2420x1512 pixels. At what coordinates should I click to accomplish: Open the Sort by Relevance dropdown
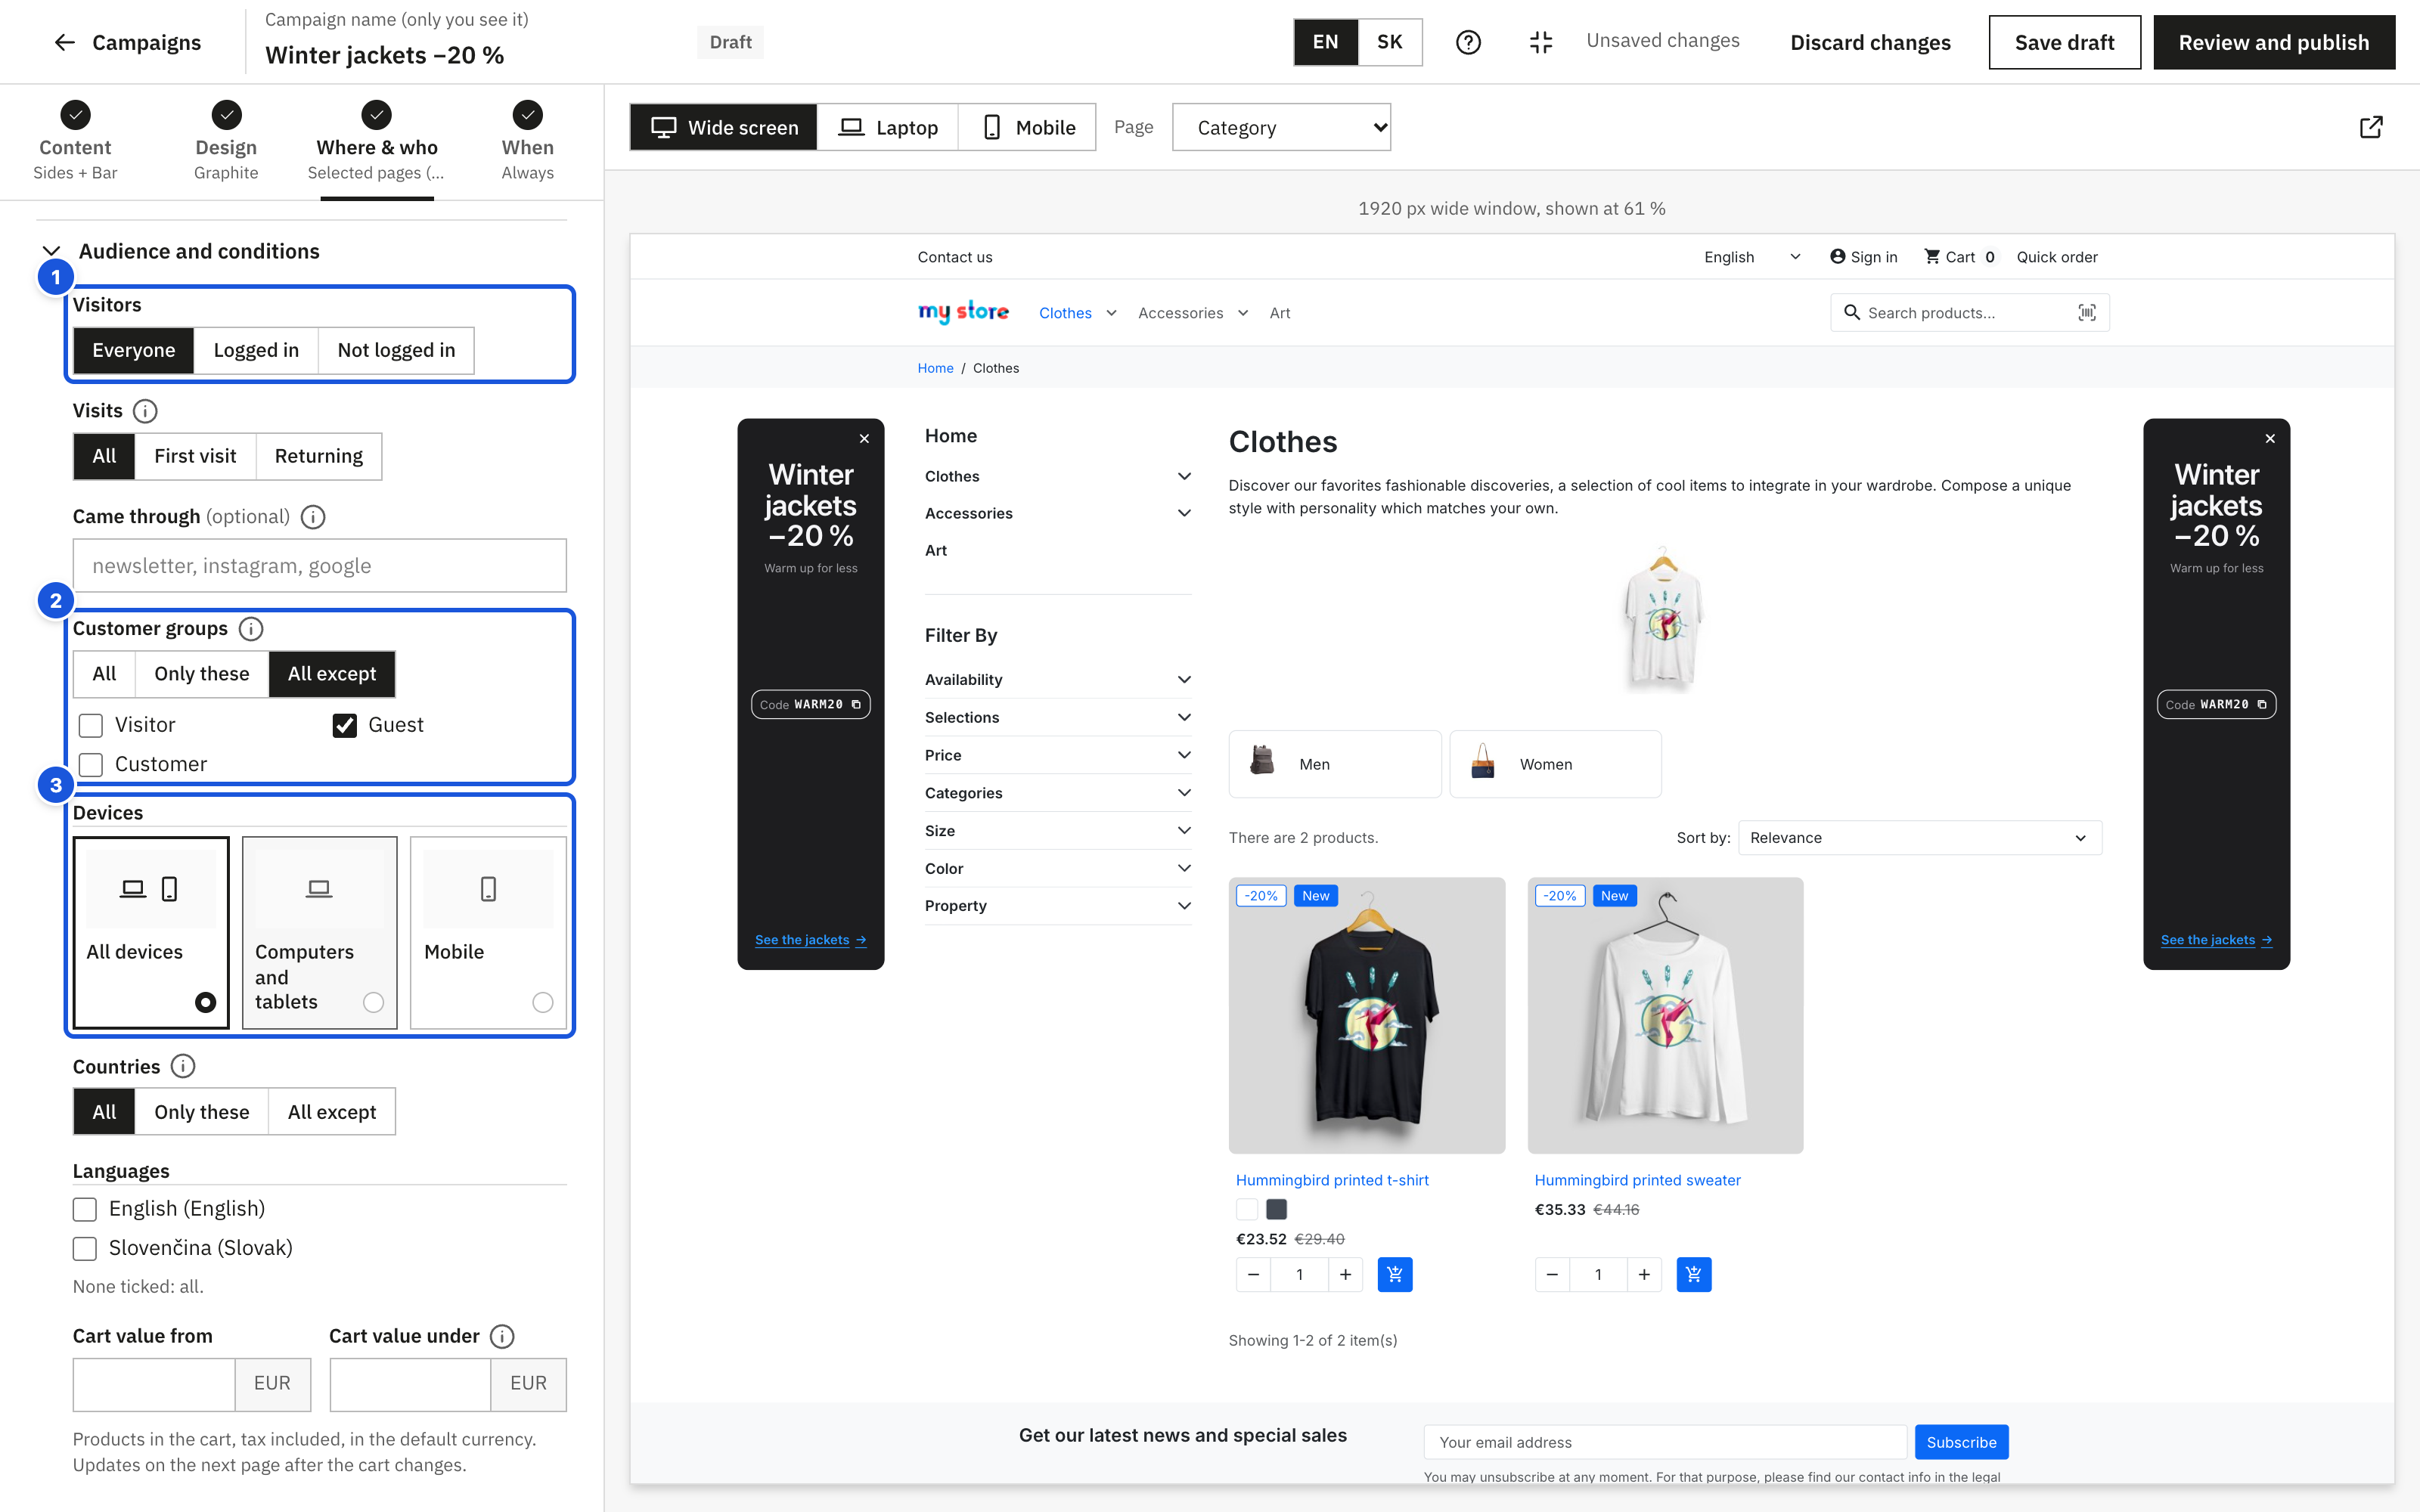point(1919,838)
